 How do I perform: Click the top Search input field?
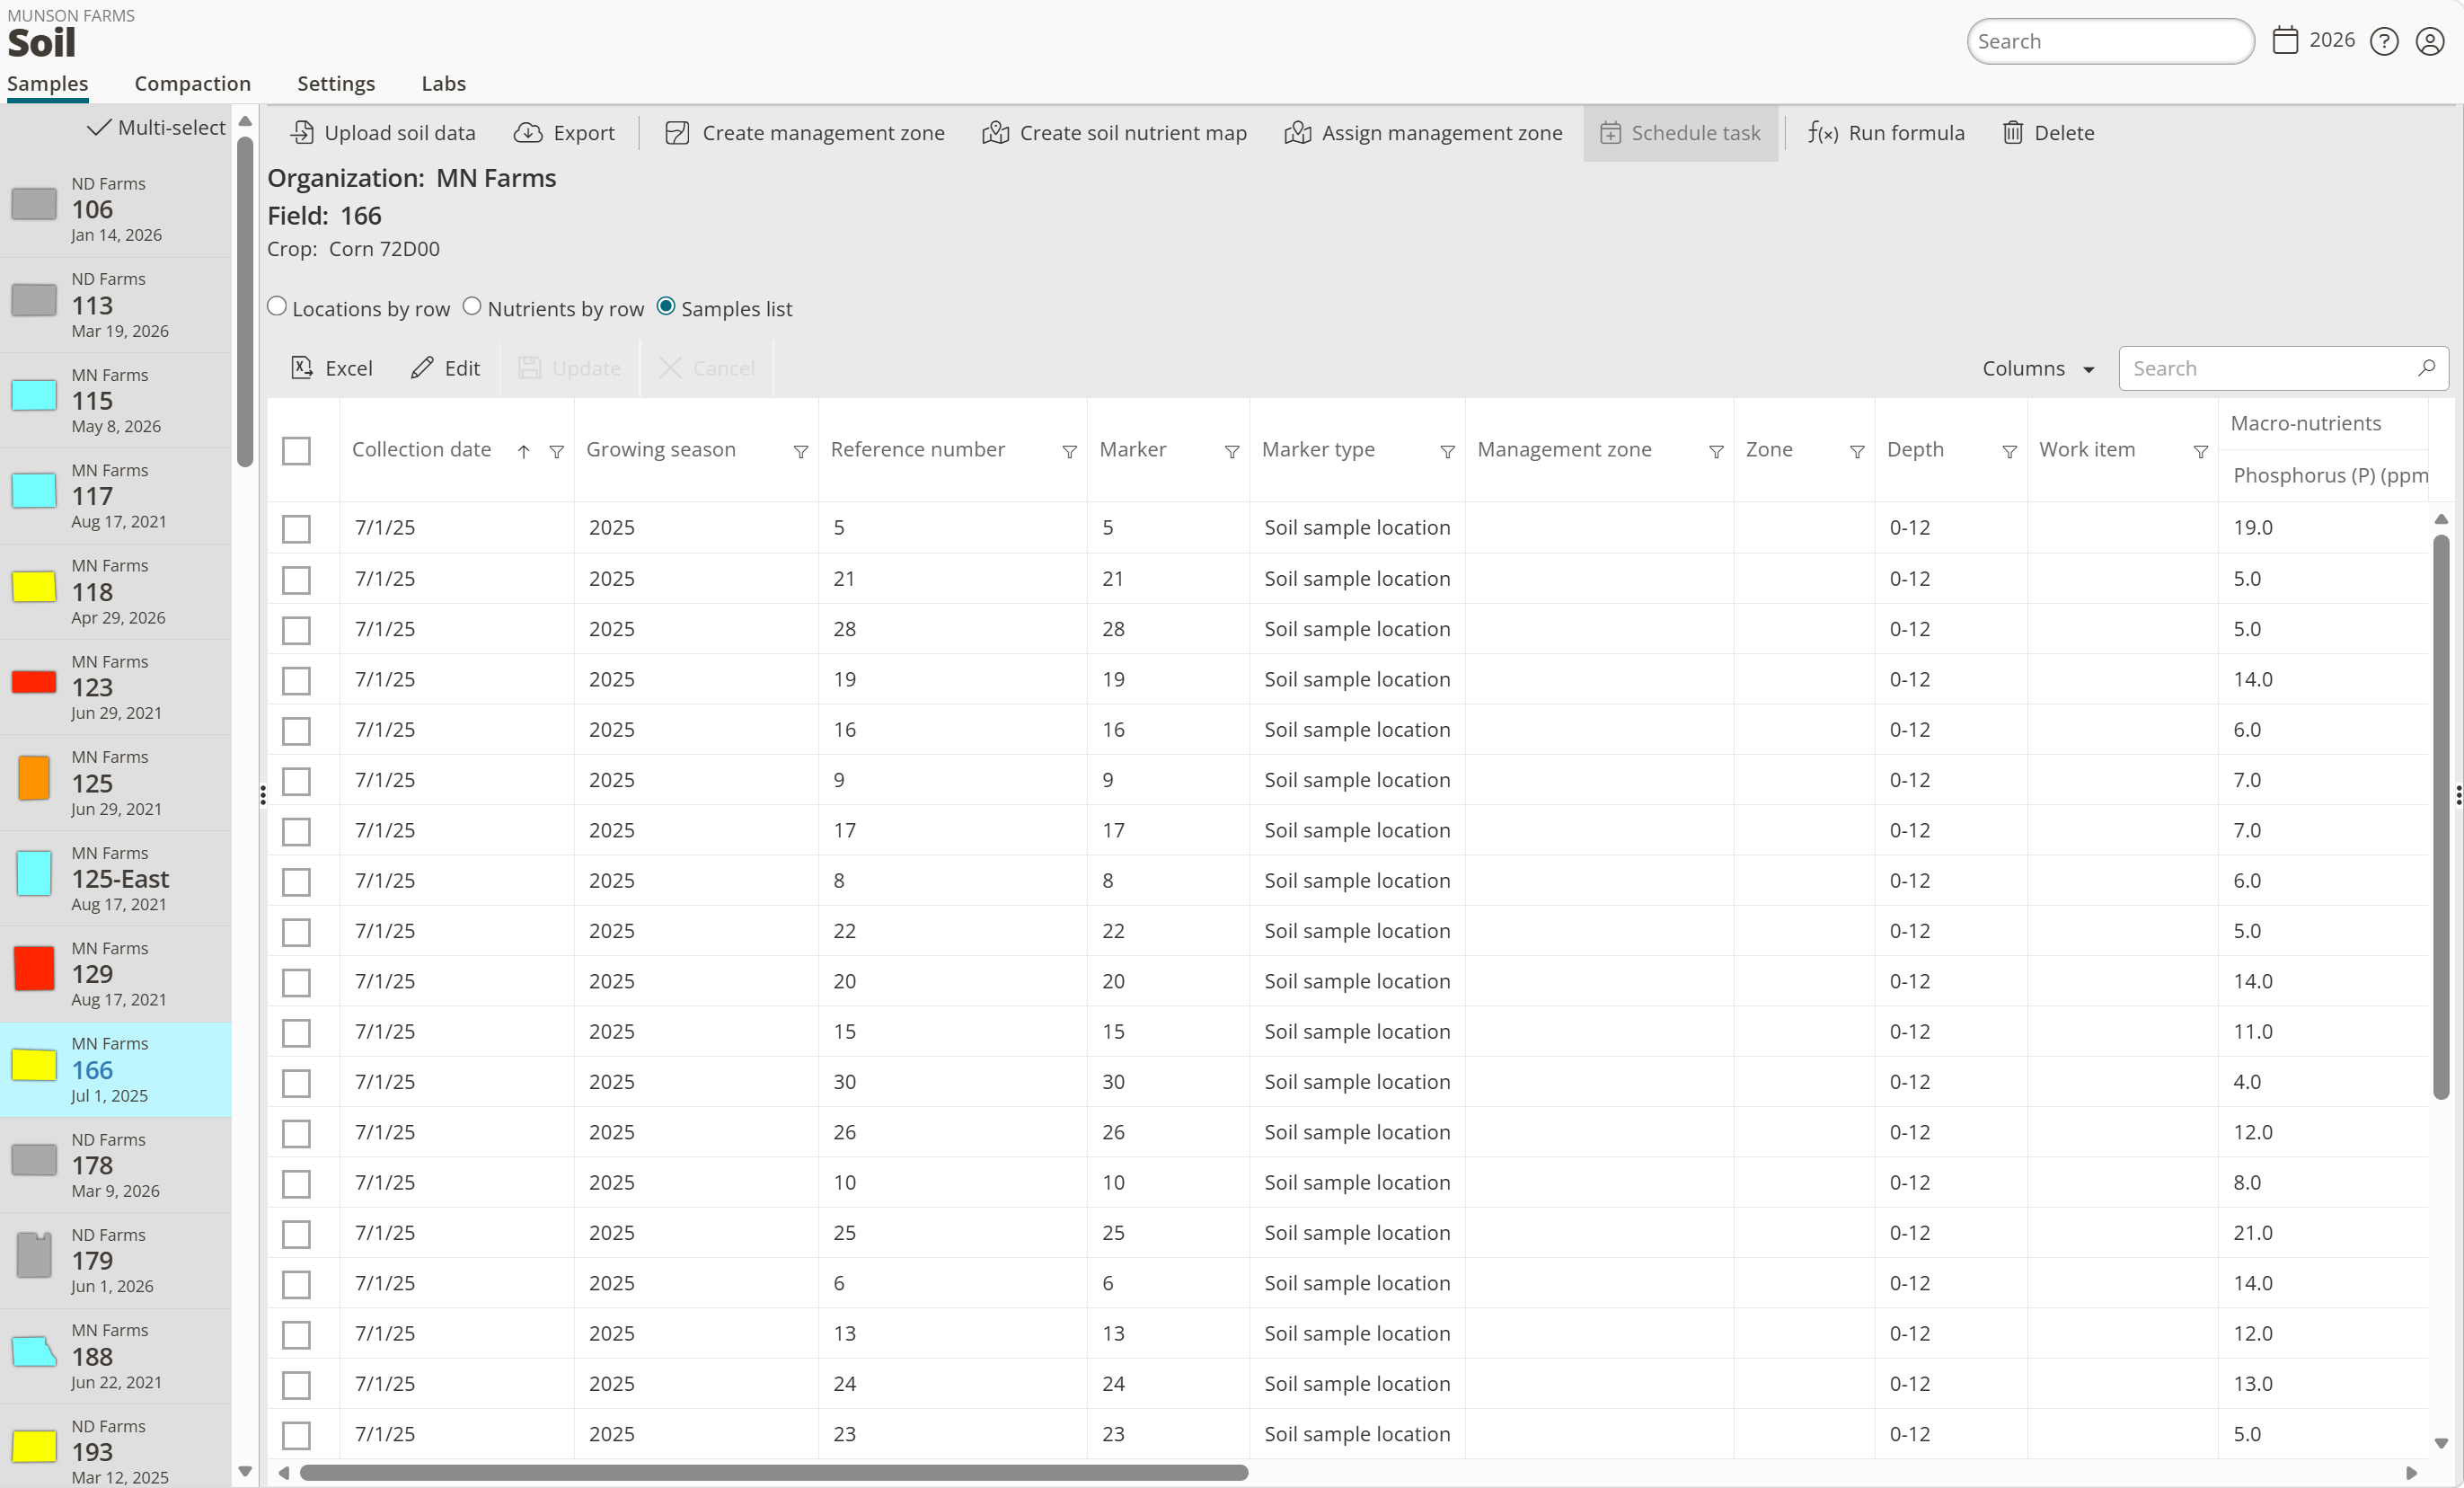pyautogui.click(x=2110, y=41)
